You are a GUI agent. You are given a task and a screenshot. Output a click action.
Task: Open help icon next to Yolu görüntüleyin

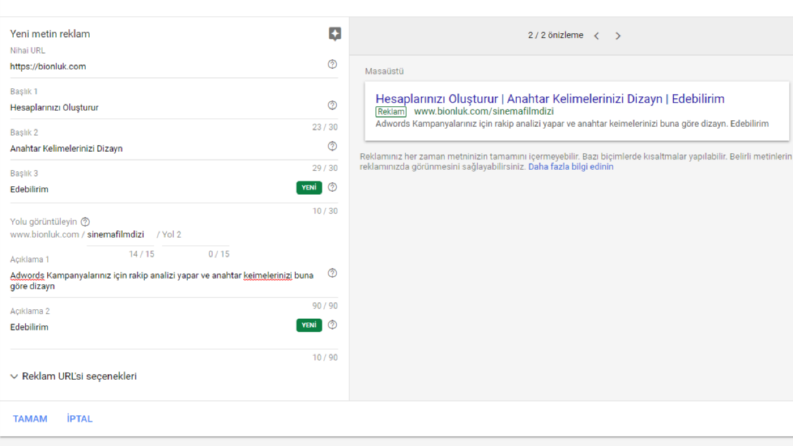pyautogui.click(x=85, y=221)
